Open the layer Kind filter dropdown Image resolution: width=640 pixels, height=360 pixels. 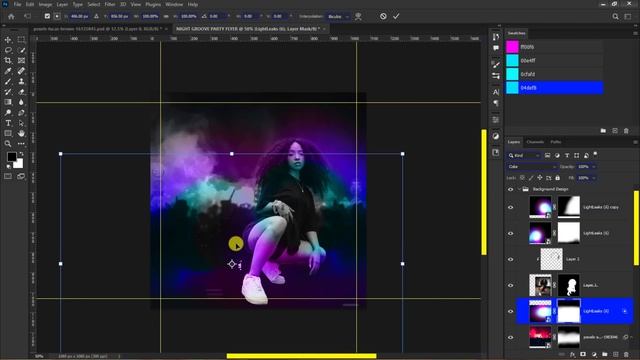(x=524, y=156)
